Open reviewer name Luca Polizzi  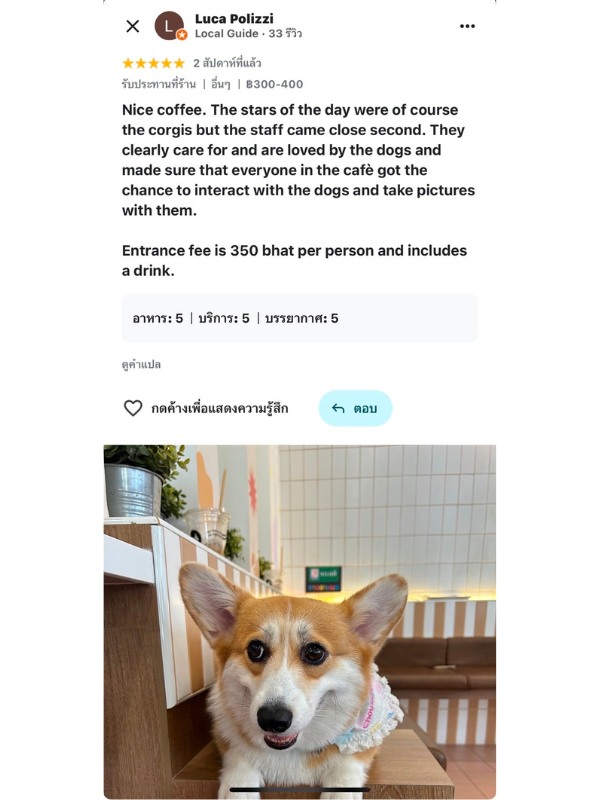(234, 19)
